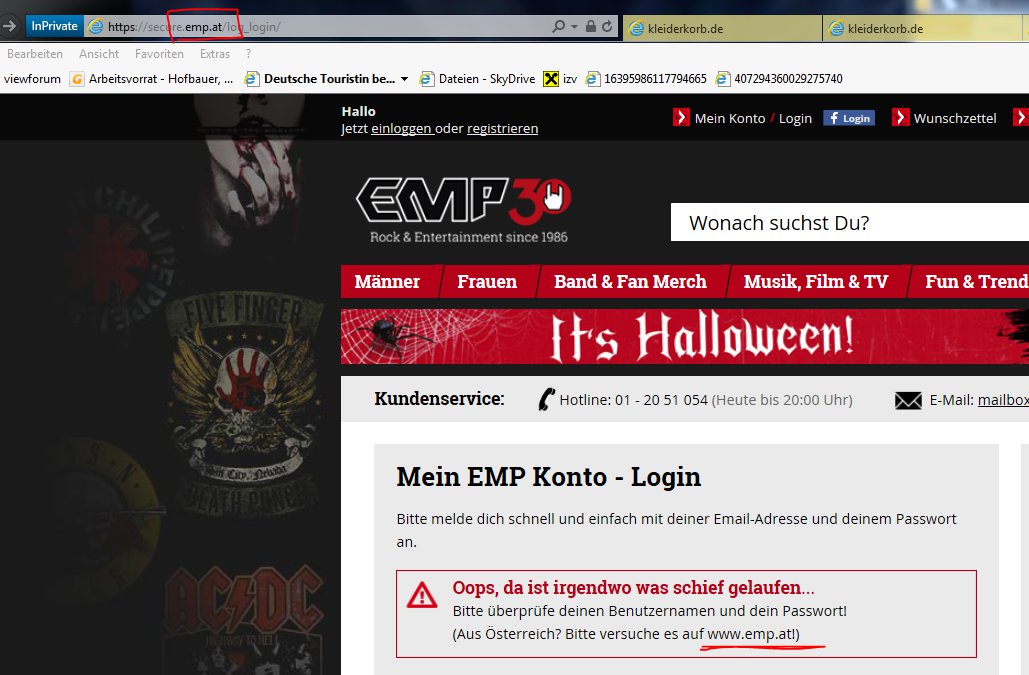This screenshot has height=675, width=1029.
Task: Open the Extras menu
Action: 214,54
